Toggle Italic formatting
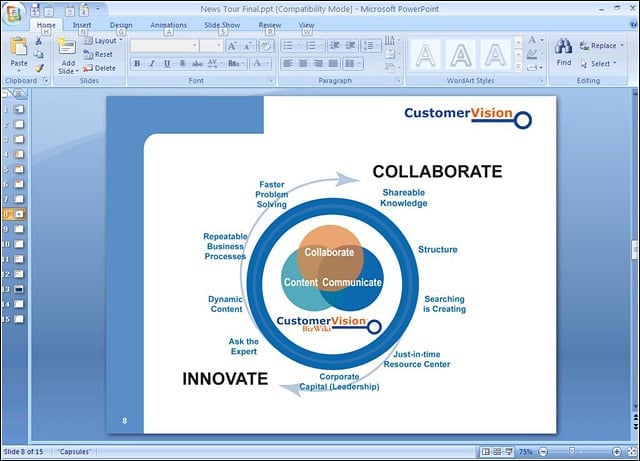Viewport: 640px width, 461px height. pyautogui.click(x=152, y=63)
